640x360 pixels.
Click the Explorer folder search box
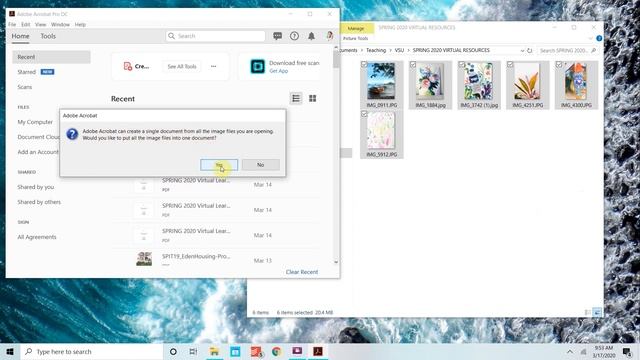point(567,51)
